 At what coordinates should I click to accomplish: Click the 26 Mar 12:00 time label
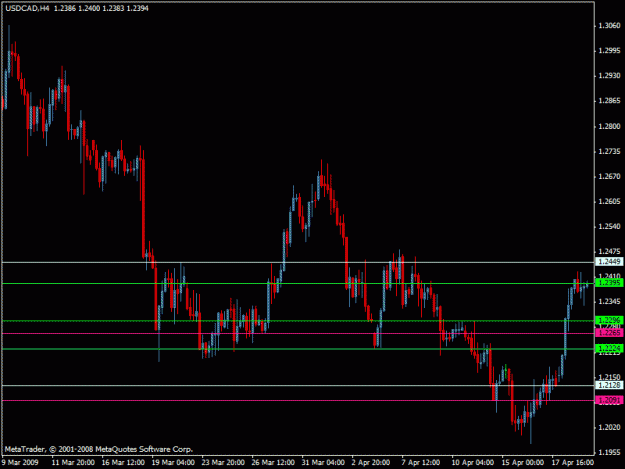(273, 462)
